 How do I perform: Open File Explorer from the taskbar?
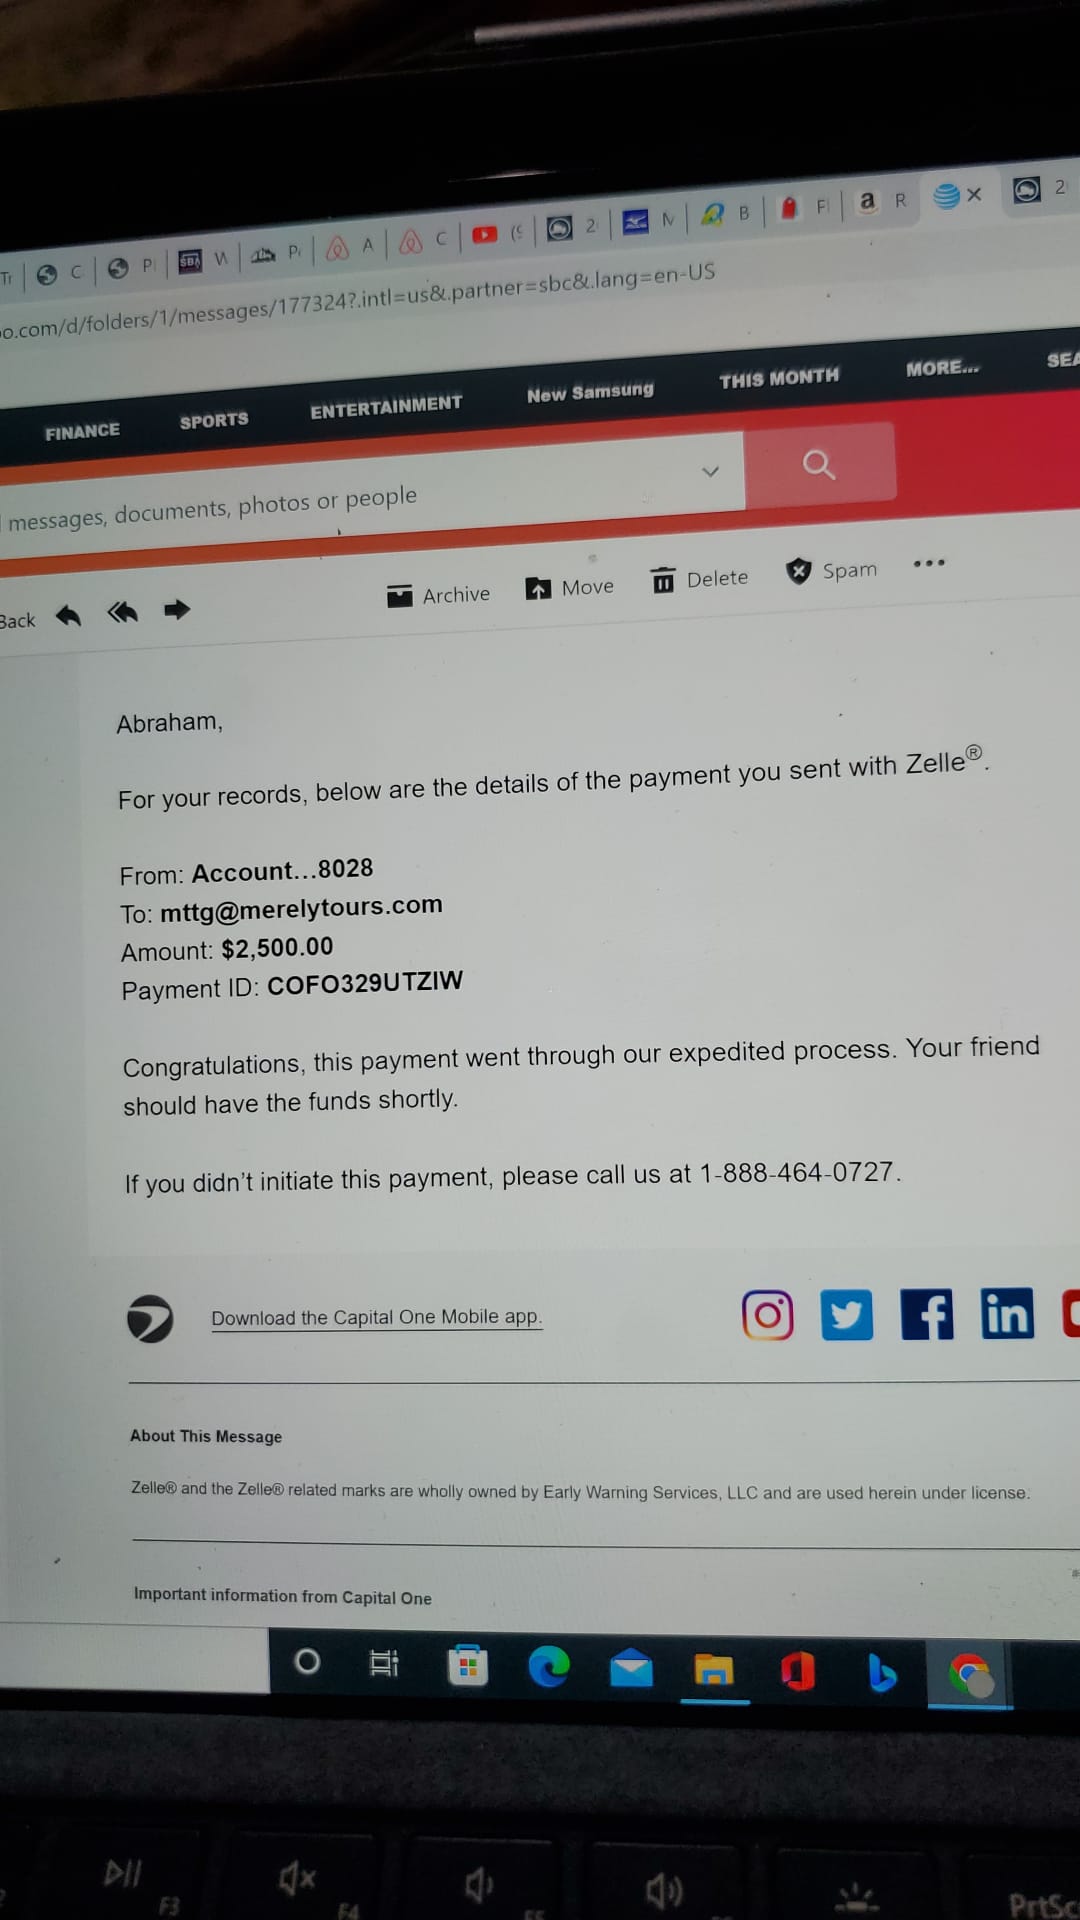(714, 1669)
